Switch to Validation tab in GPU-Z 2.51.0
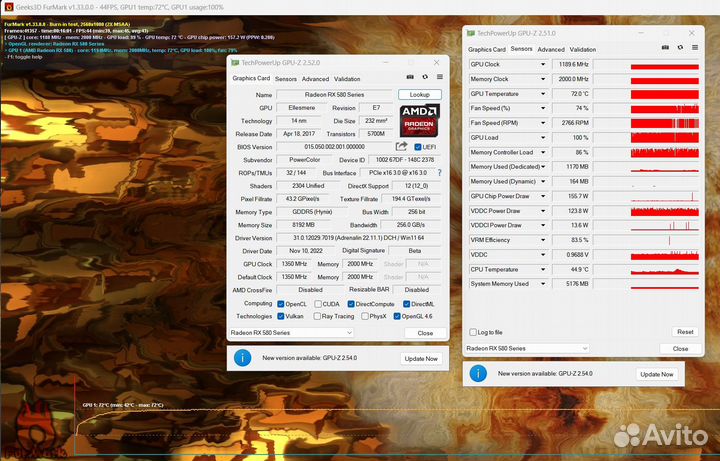This screenshot has height=461, width=720. pos(583,50)
